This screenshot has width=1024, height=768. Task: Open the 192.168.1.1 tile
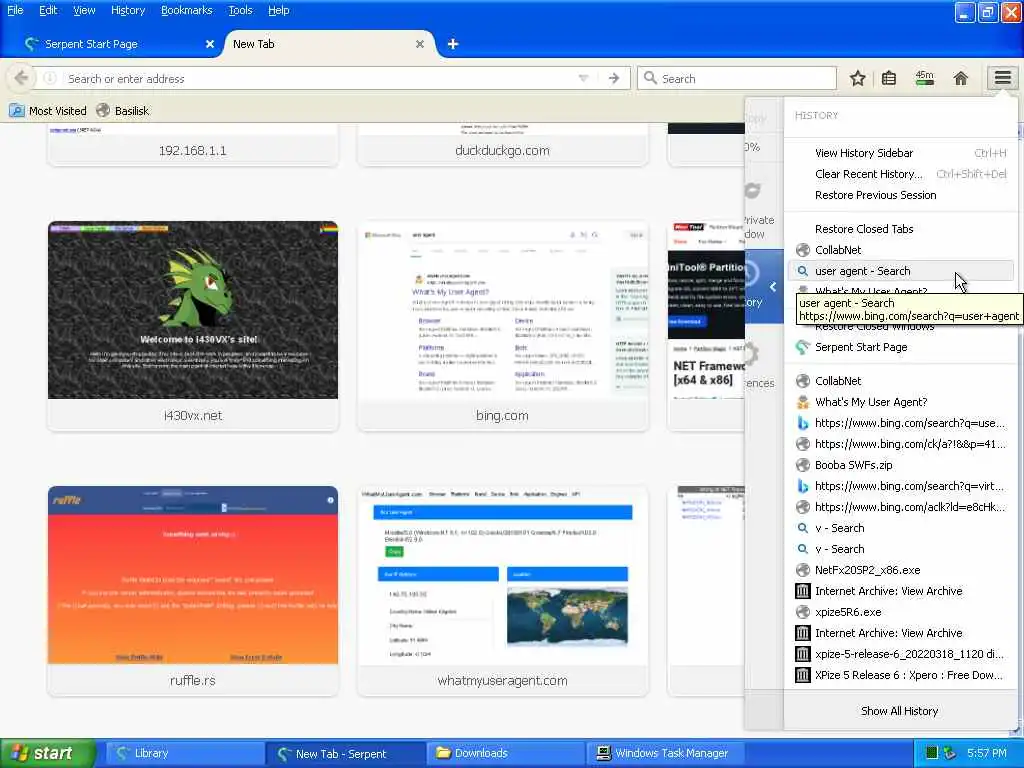193,145
